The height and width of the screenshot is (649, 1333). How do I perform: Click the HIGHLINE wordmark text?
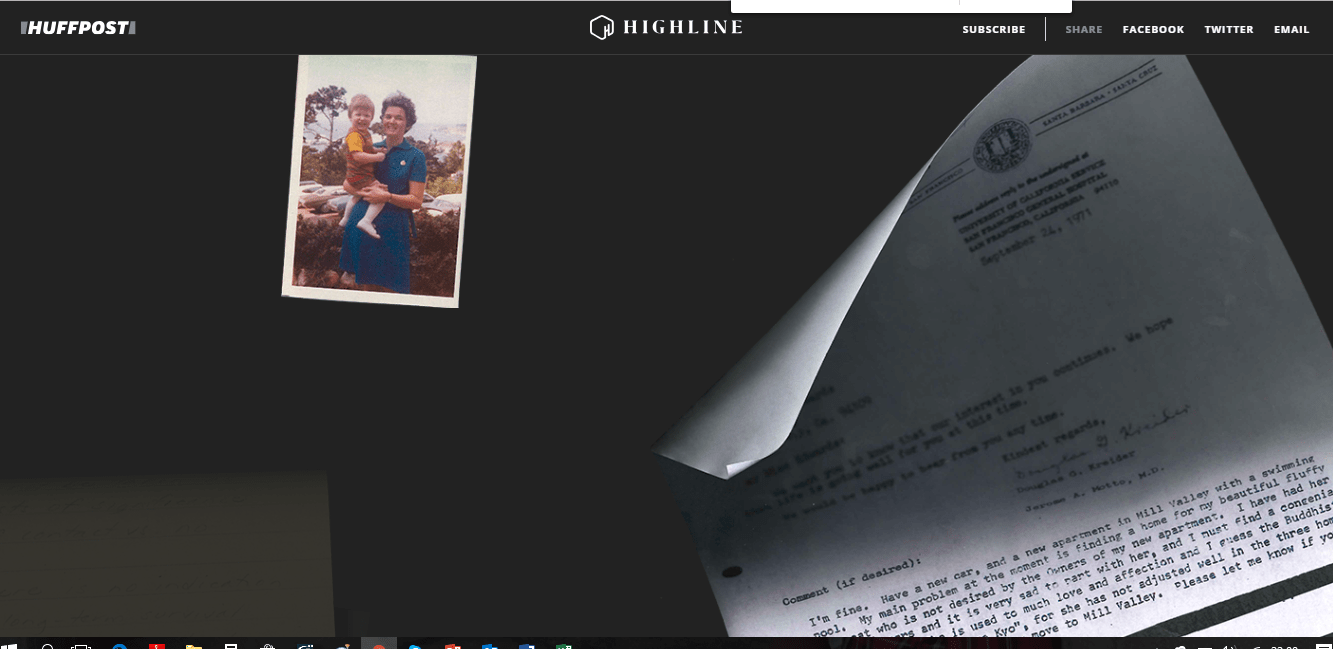(x=682, y=28)
